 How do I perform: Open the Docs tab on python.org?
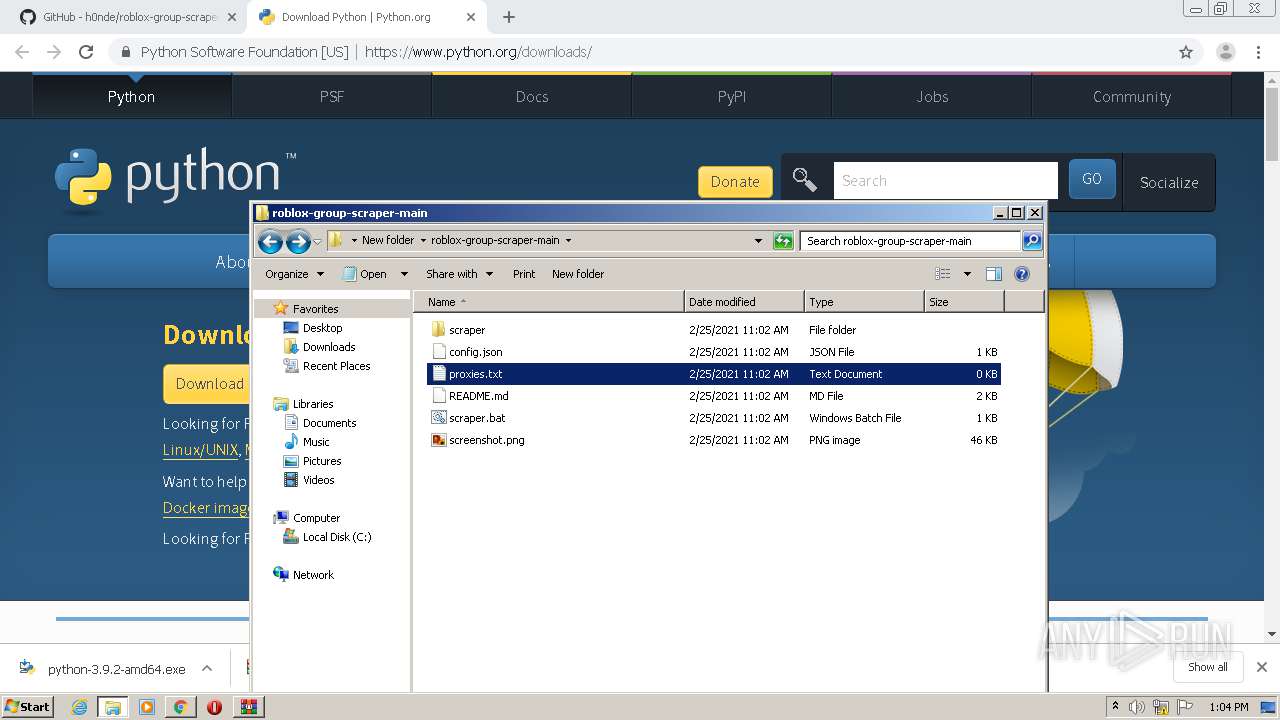coord(532,96)
